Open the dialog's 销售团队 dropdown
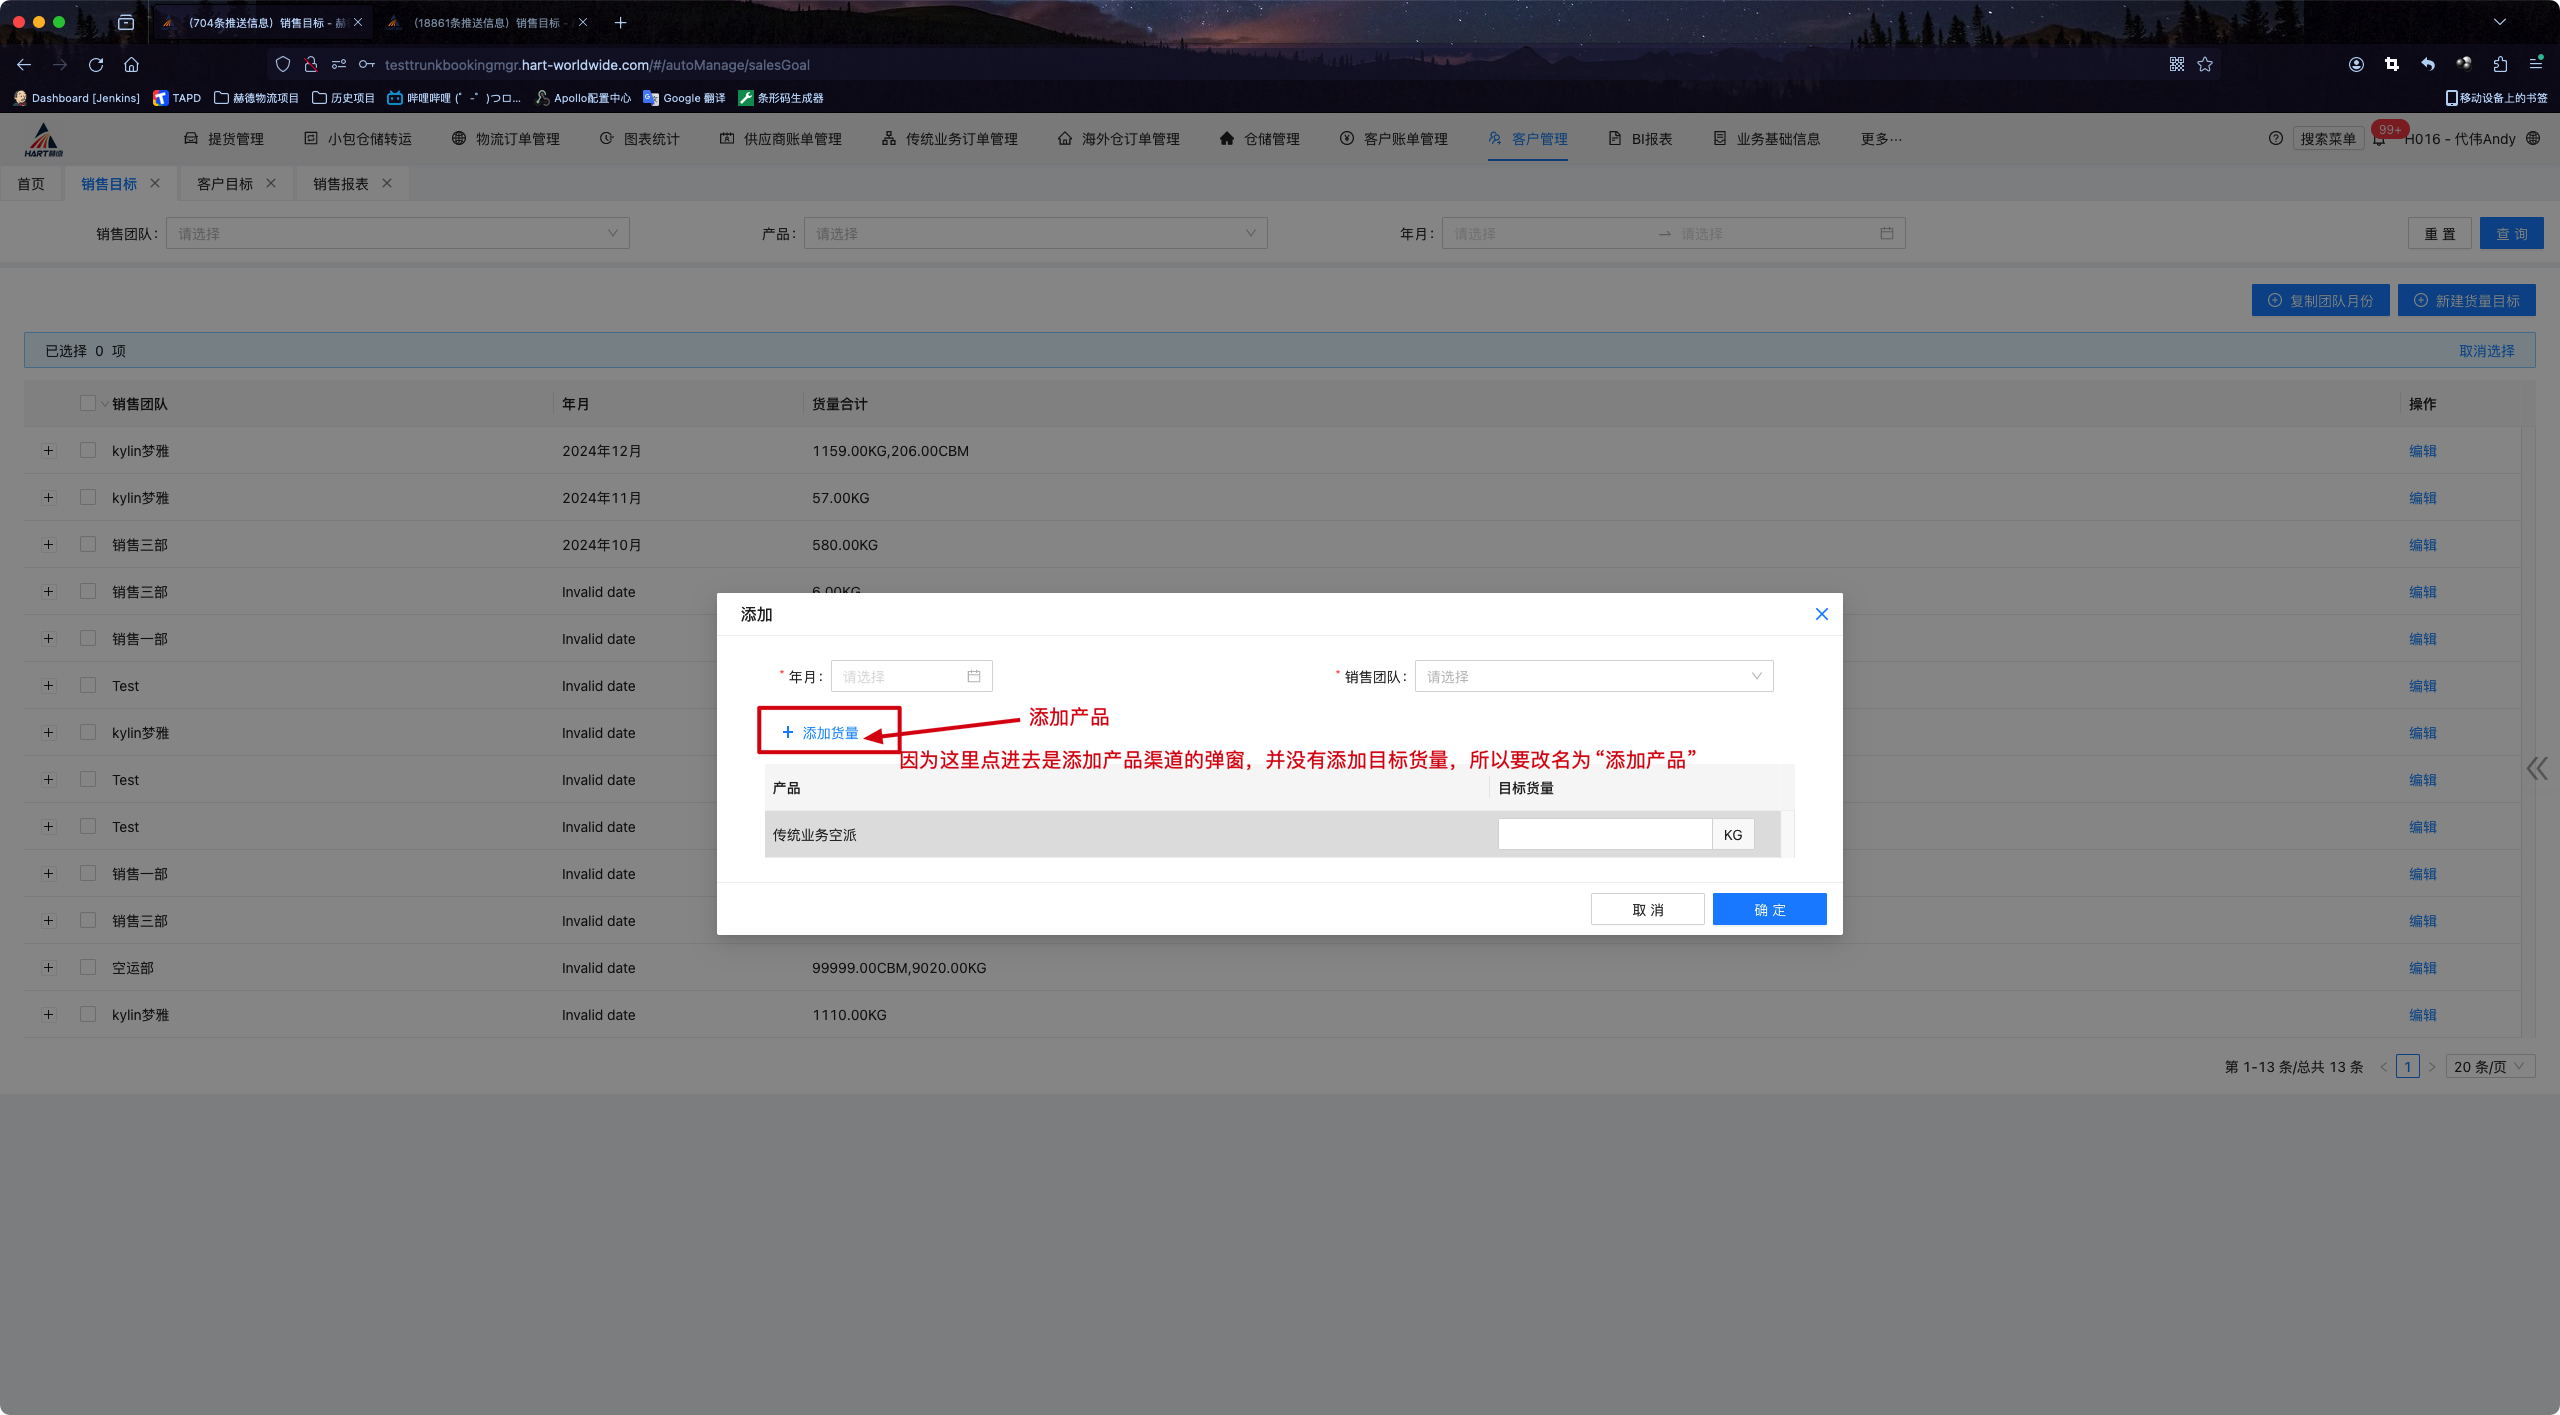The image size is (2560, 1415). pyautogui.click(x=1593, y=677)
